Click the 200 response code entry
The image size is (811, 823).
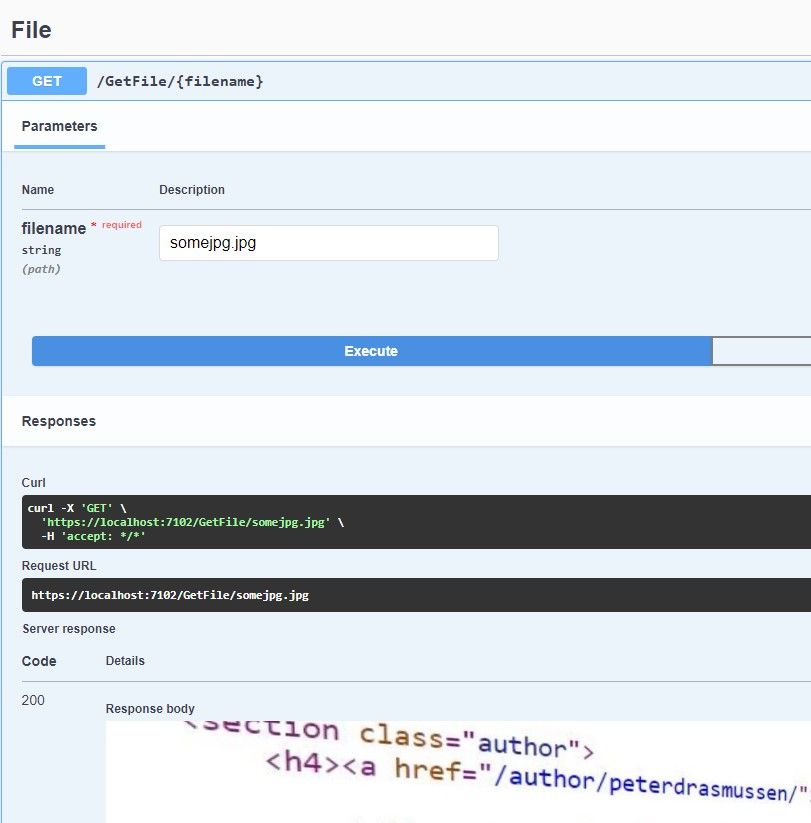[x=32, y=700]
